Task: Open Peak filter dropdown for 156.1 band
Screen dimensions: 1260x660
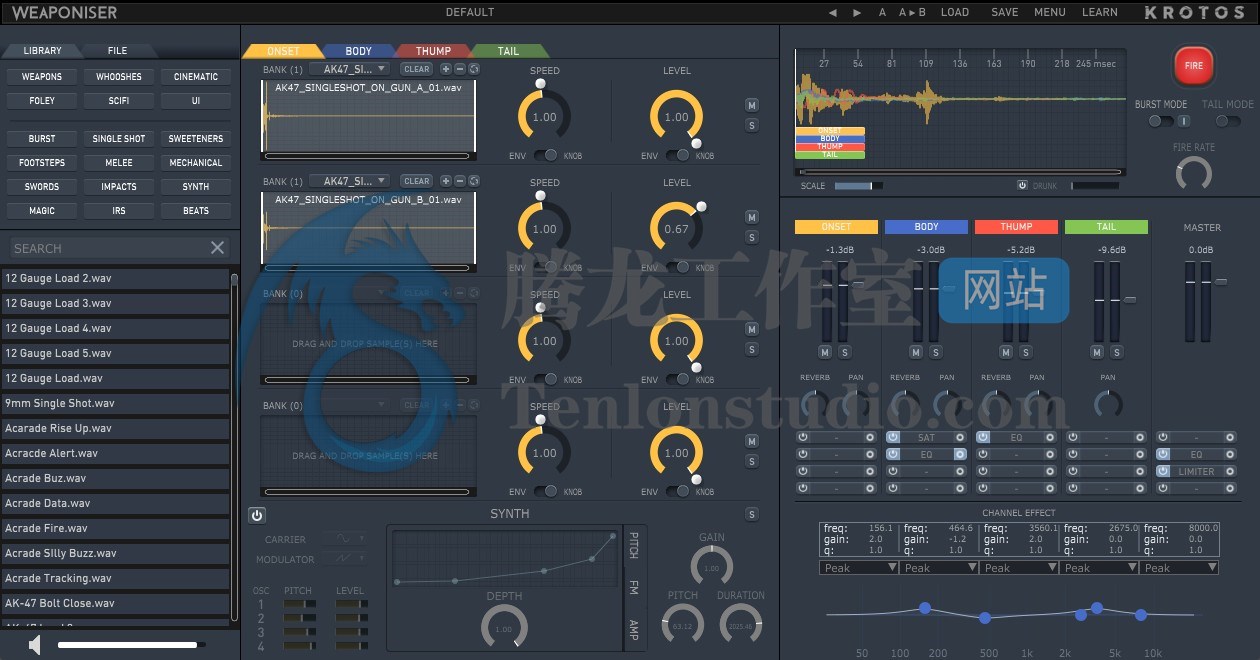Action: click(859, 567)
